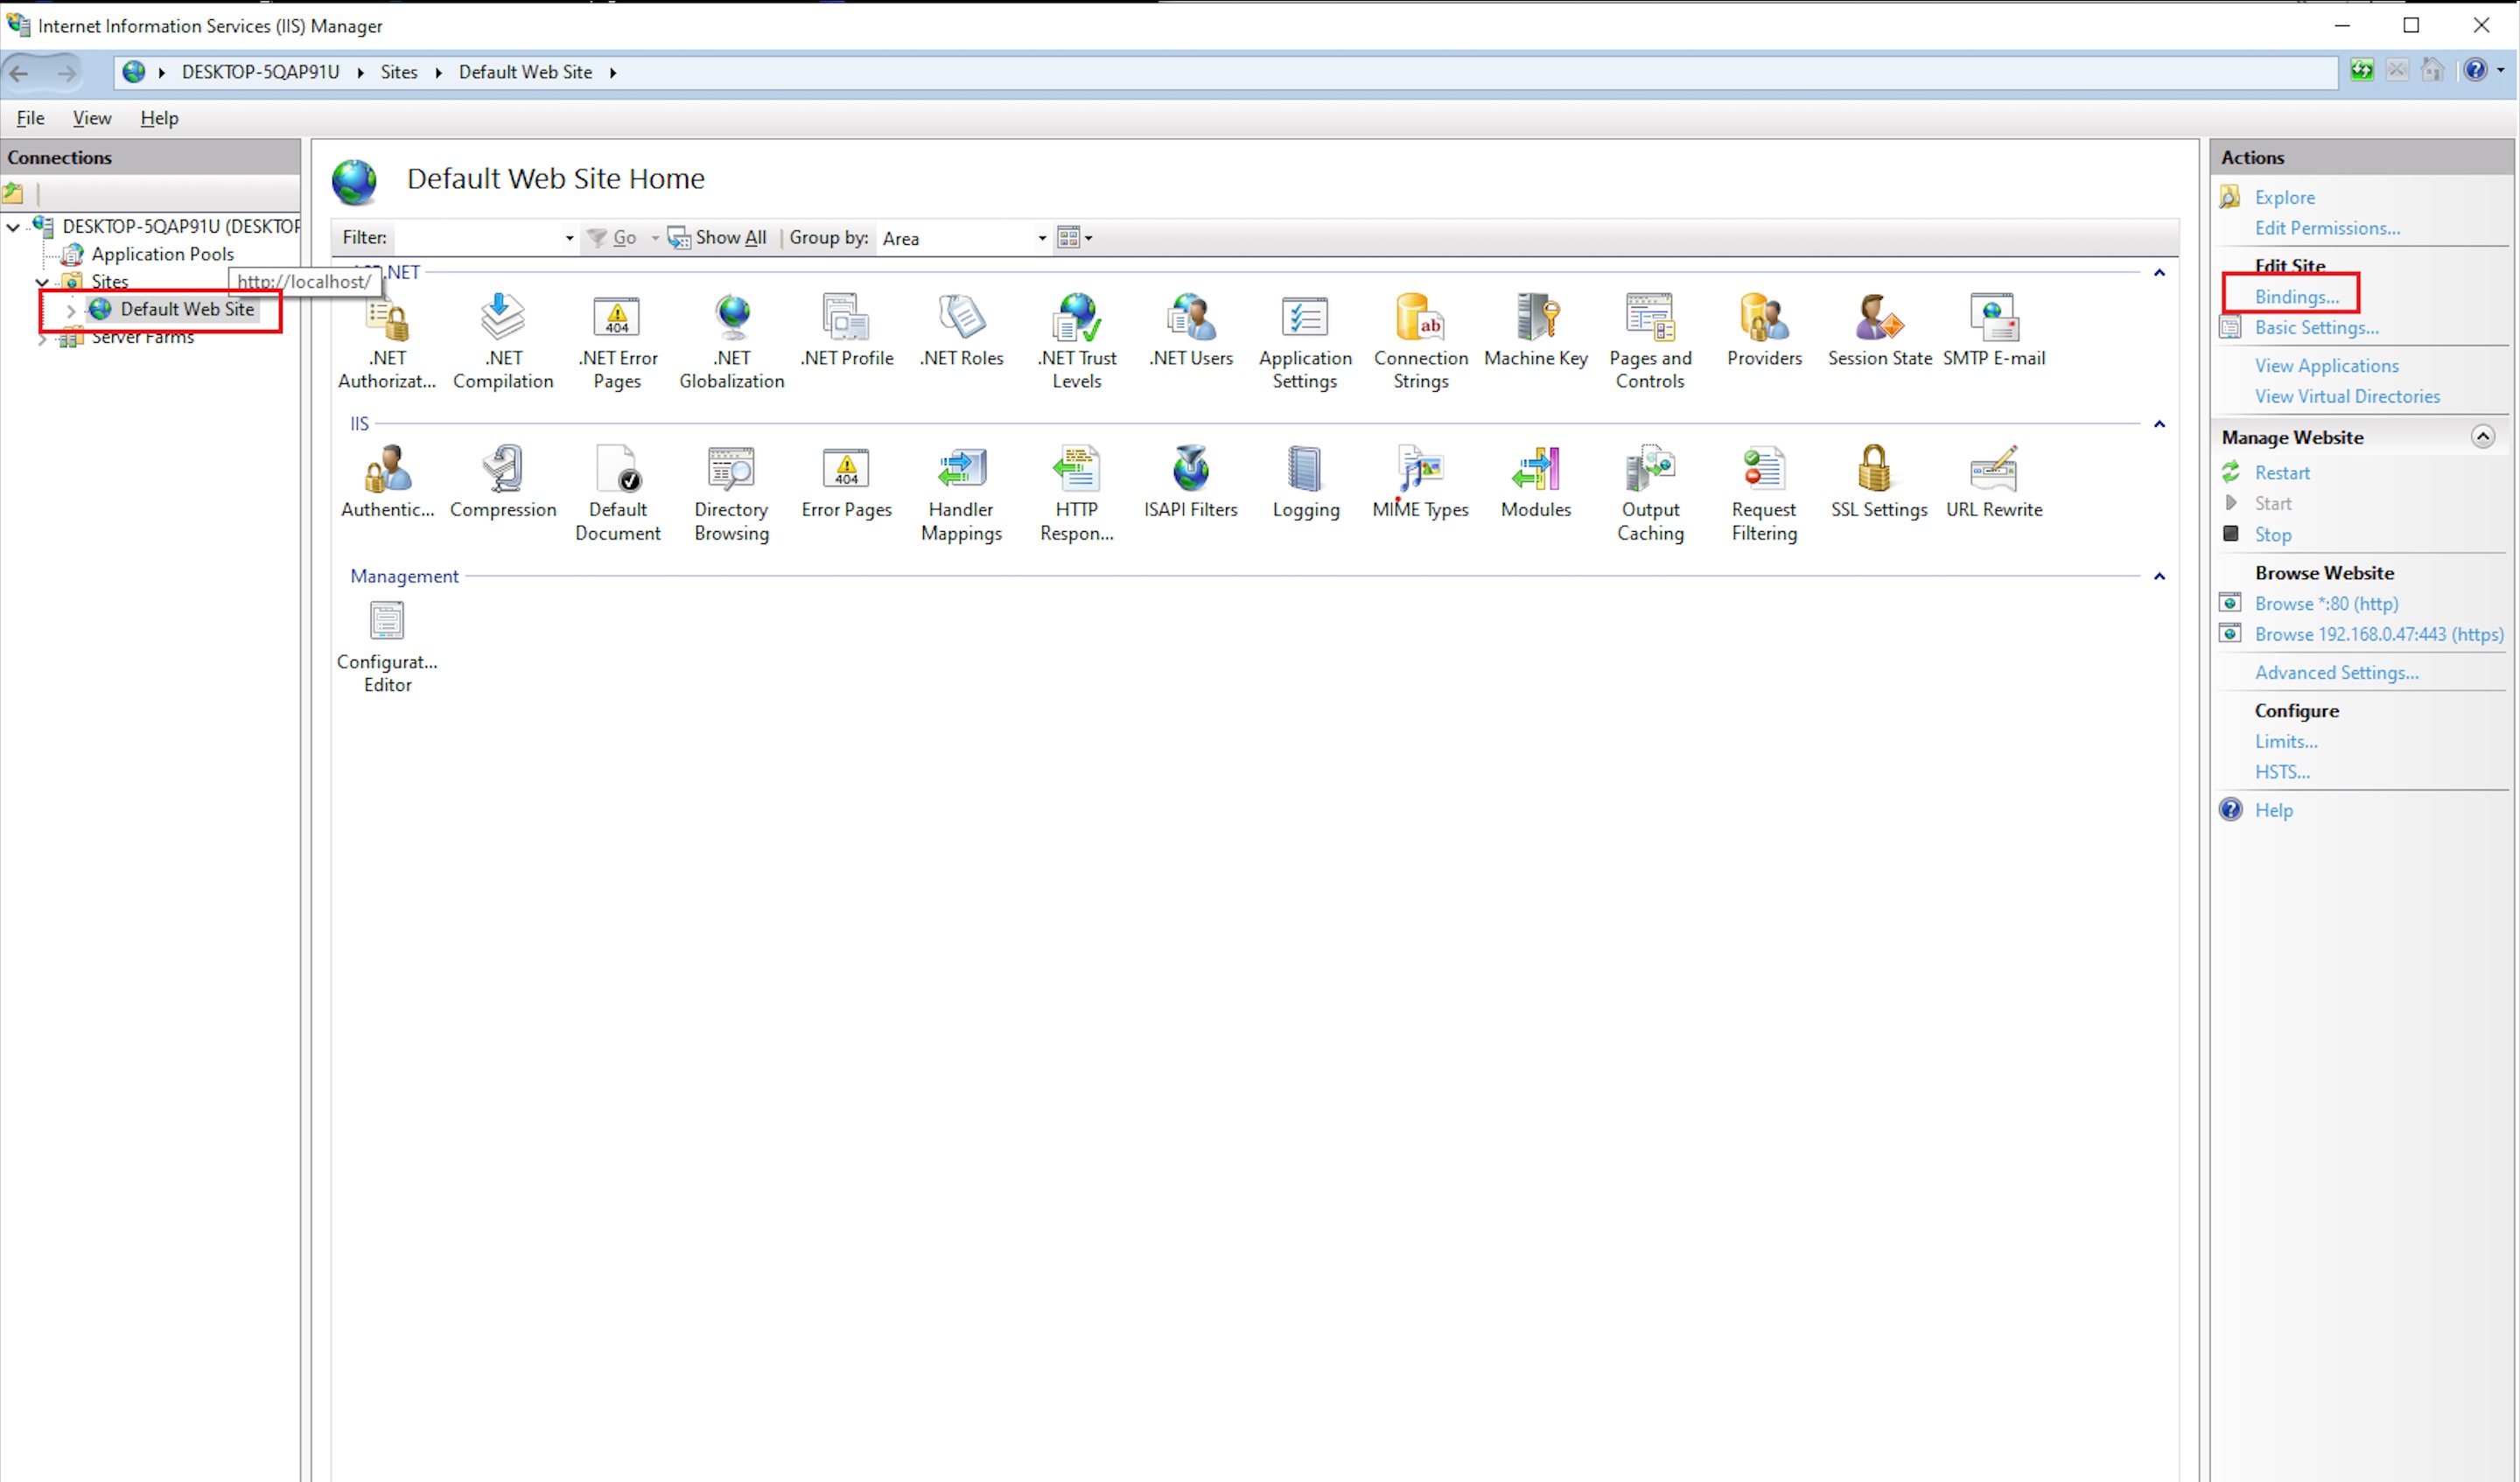The height and width of the screenshot is (1482, 2520).
Task: Open the View menu
Action: coord(92,118)
